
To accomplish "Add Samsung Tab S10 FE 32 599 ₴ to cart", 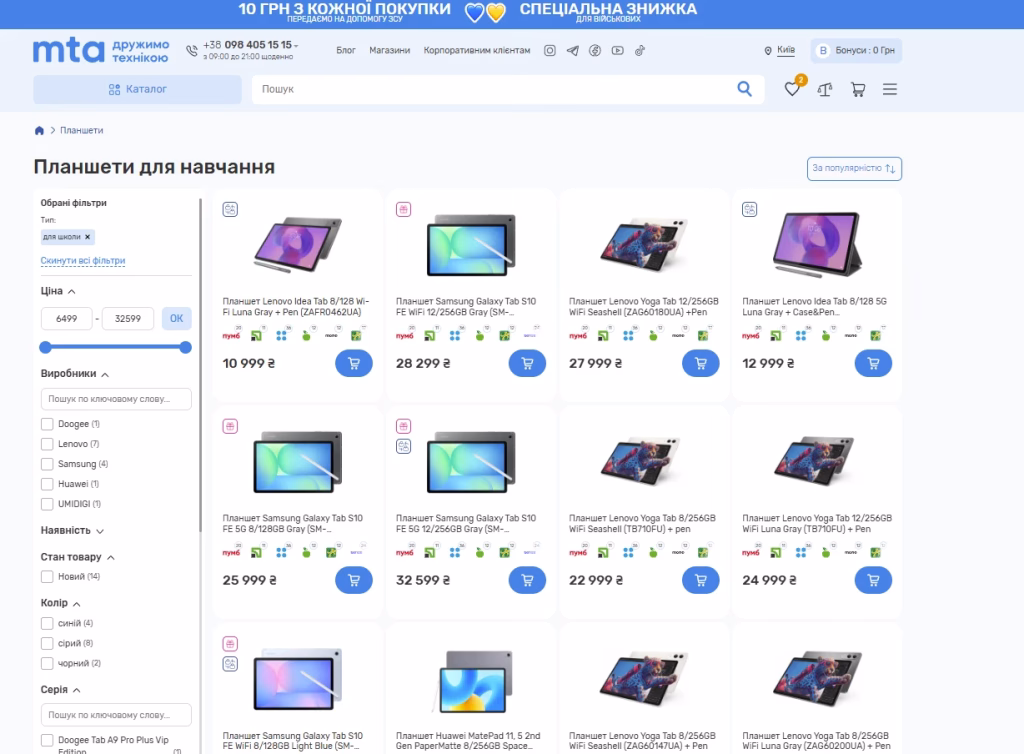I will coord(527,580).
